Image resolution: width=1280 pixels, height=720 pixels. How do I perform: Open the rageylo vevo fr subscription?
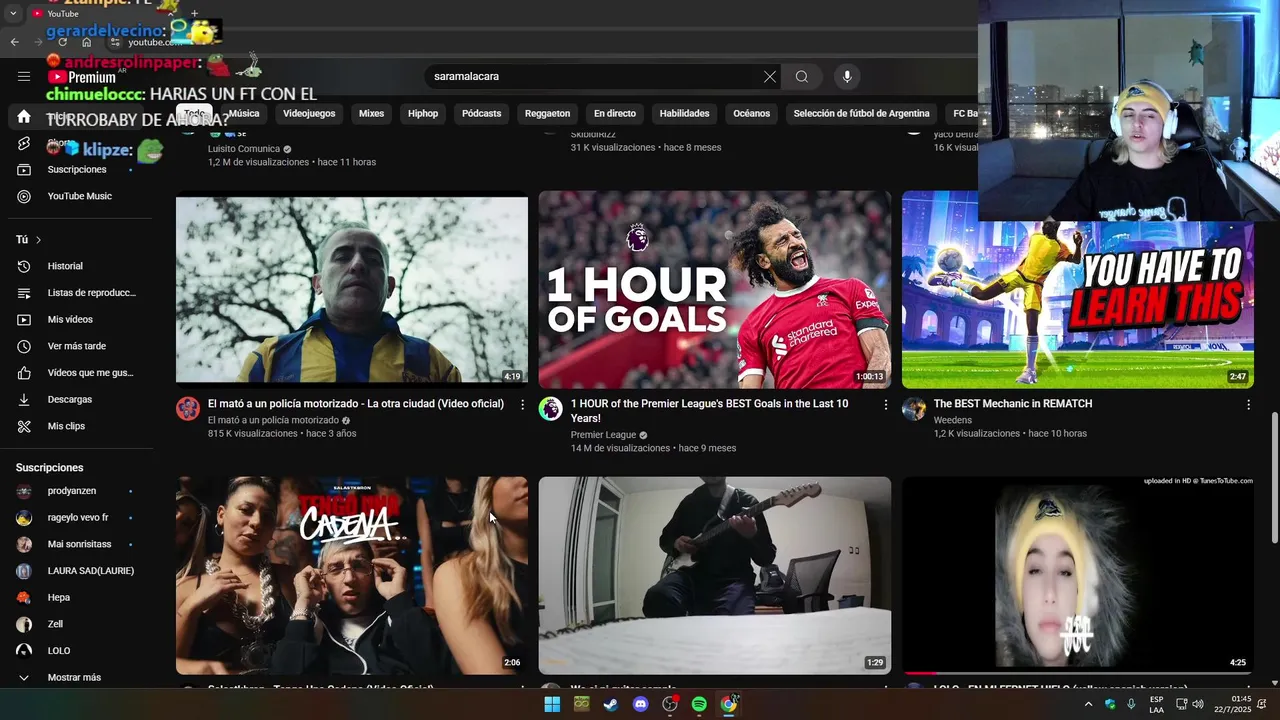click(x=78, y=518)
